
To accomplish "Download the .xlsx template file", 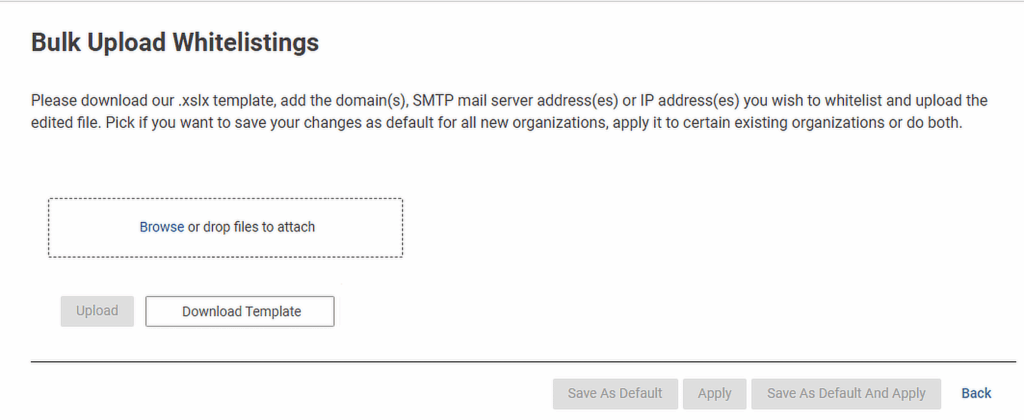I will pos(240,311).
